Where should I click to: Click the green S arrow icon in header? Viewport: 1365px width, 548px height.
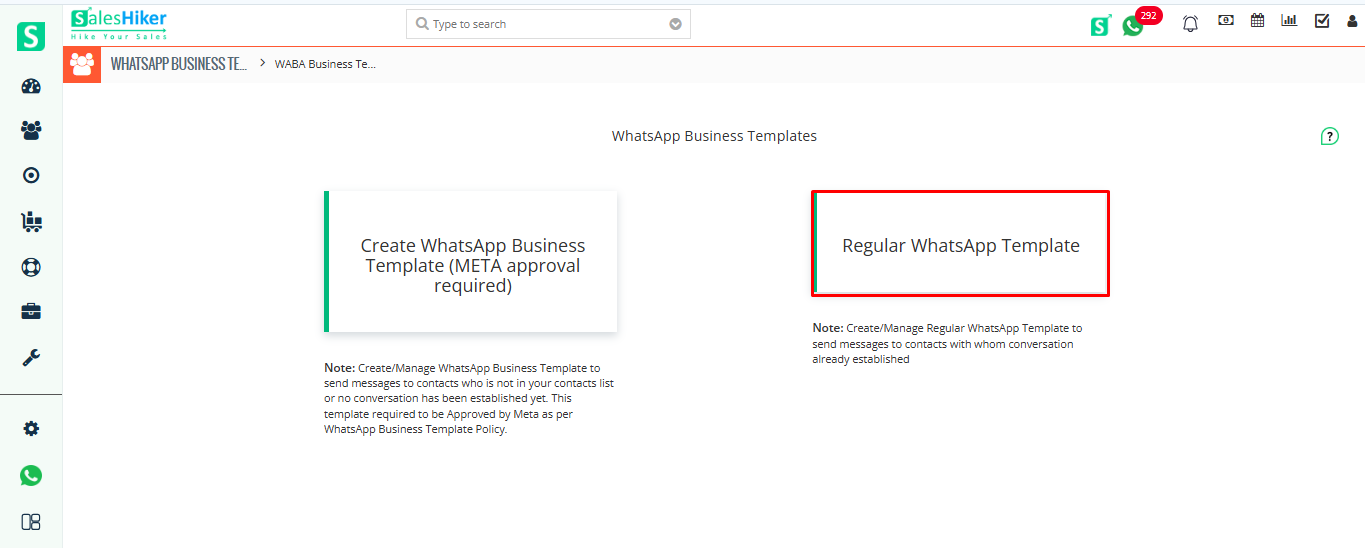(x=1100, y=25)
